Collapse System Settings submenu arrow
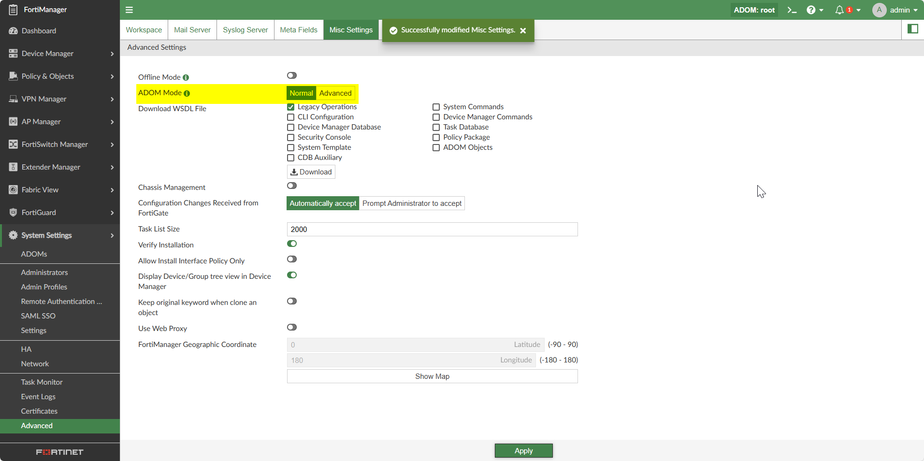924x461 pixels. pyautogui.click(x=112, y=235)
